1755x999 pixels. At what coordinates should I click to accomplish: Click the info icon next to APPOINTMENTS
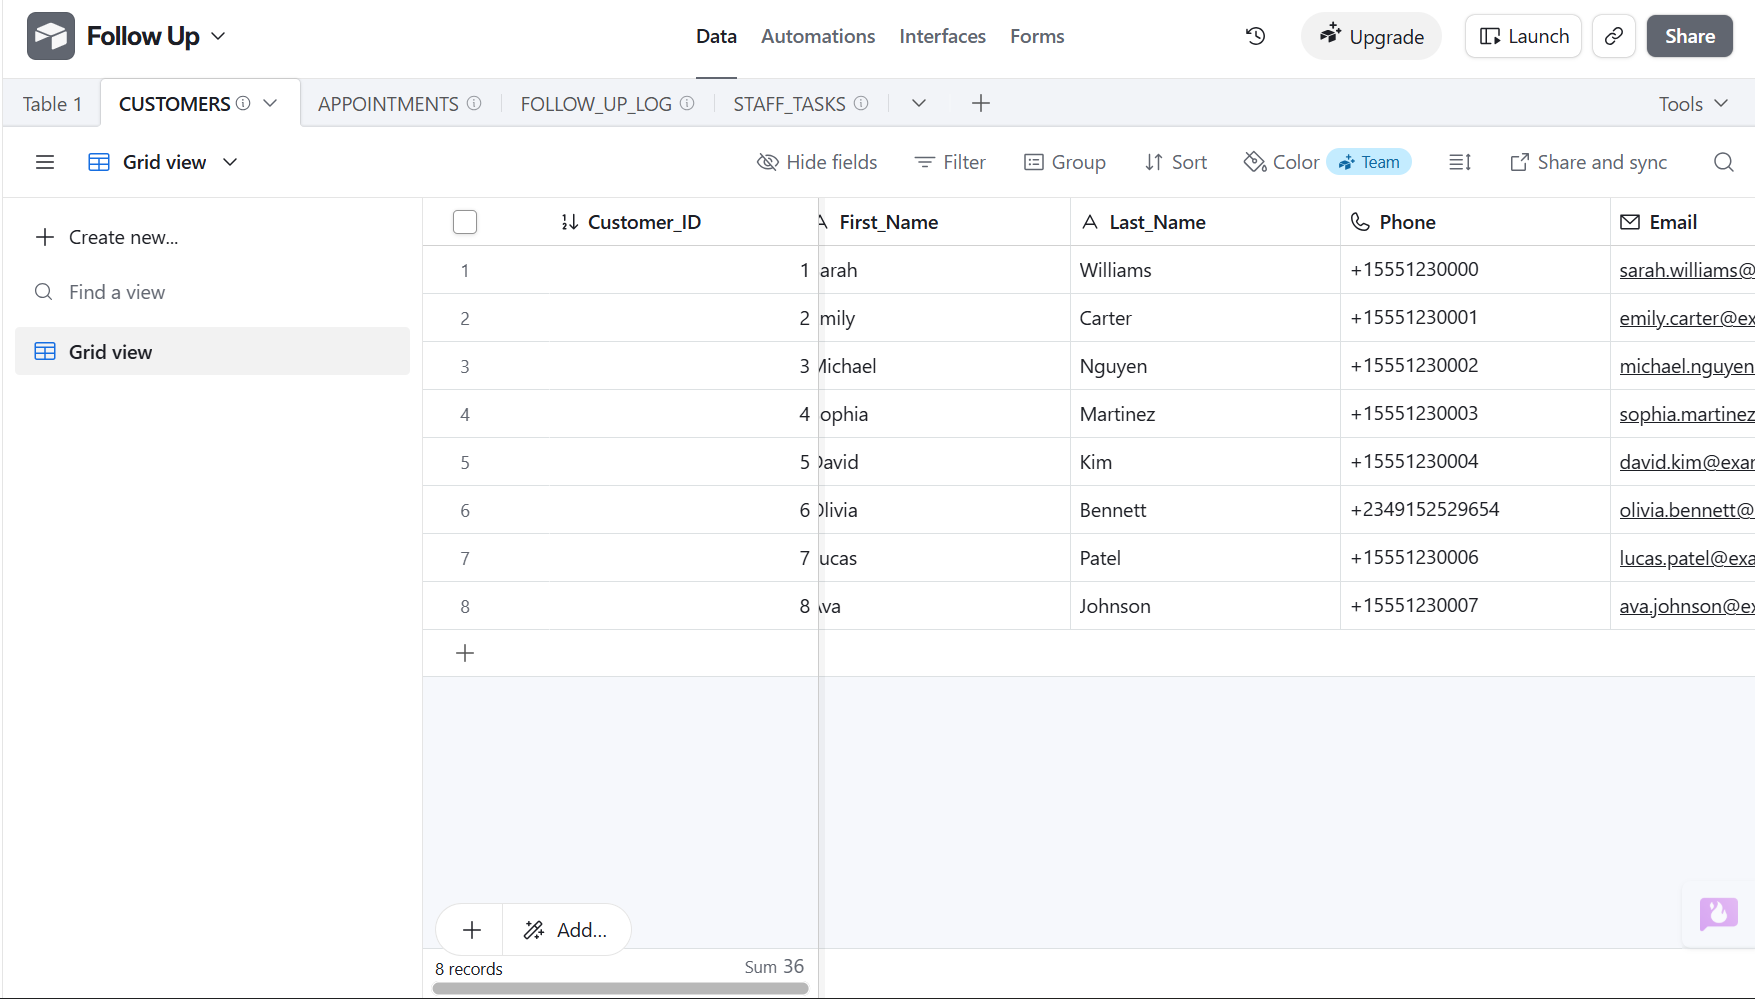[x=474, y=103]
